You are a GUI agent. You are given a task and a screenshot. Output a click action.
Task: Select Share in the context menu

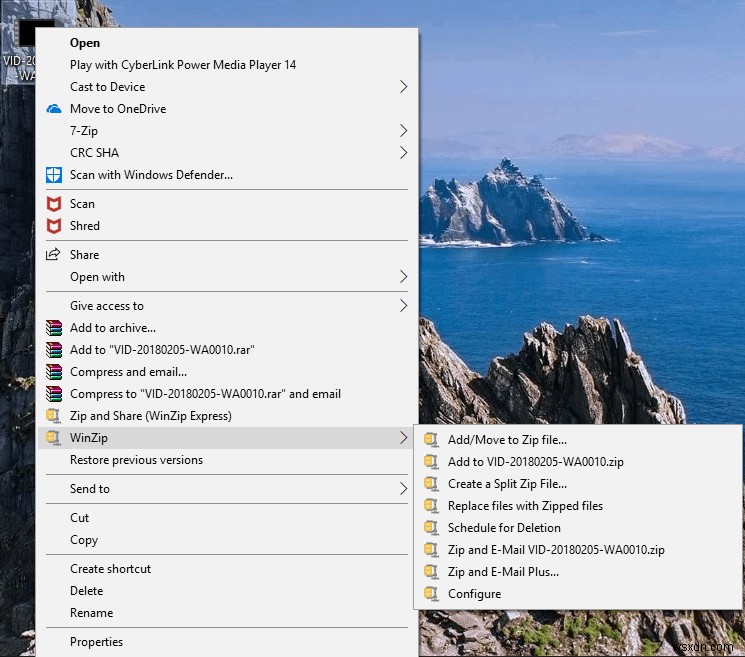point(227,255)
